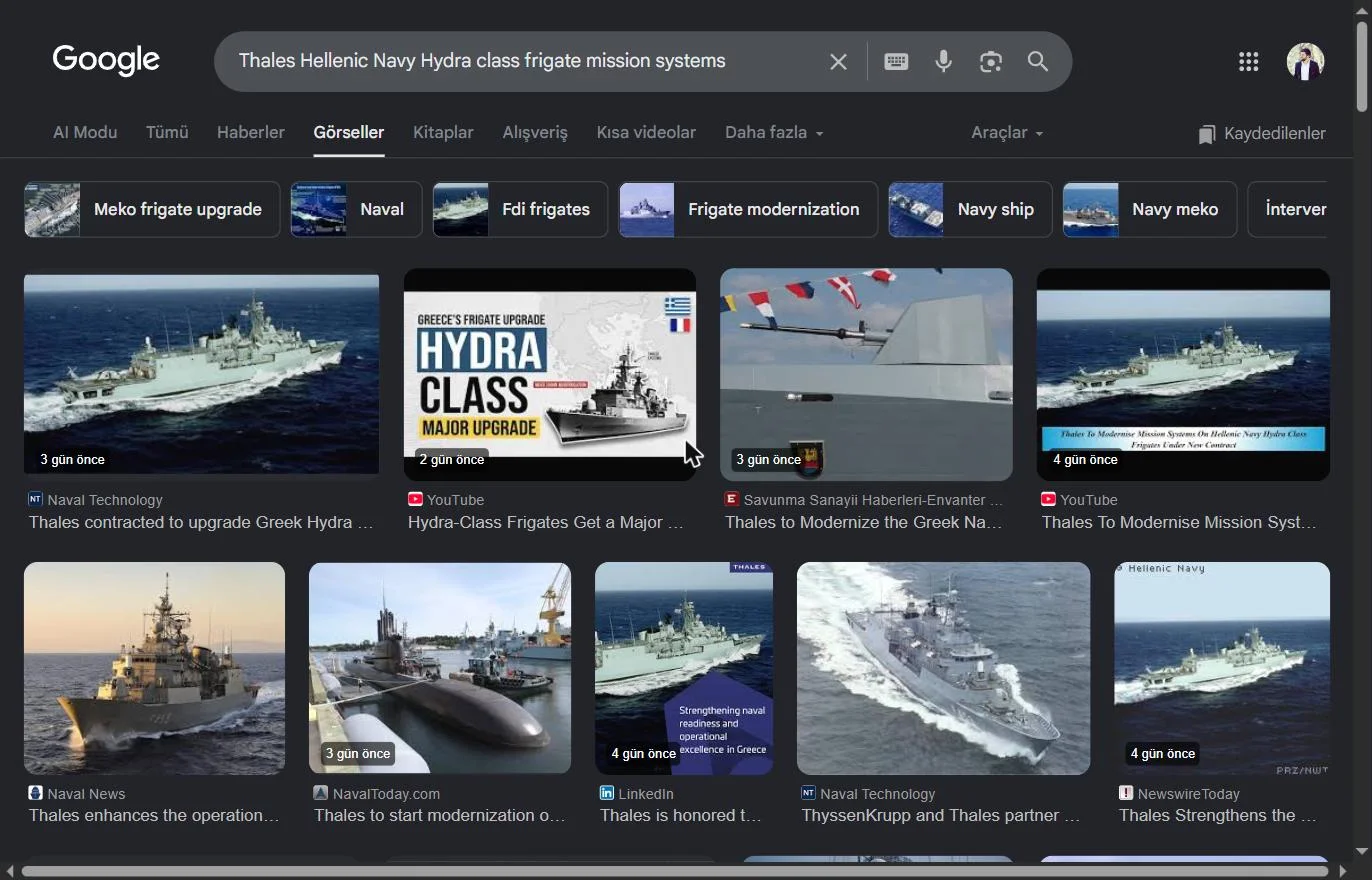The image size is (1372, 880).
Task: Click the vertical scrollbar thumb
Action: [1362, 65]
